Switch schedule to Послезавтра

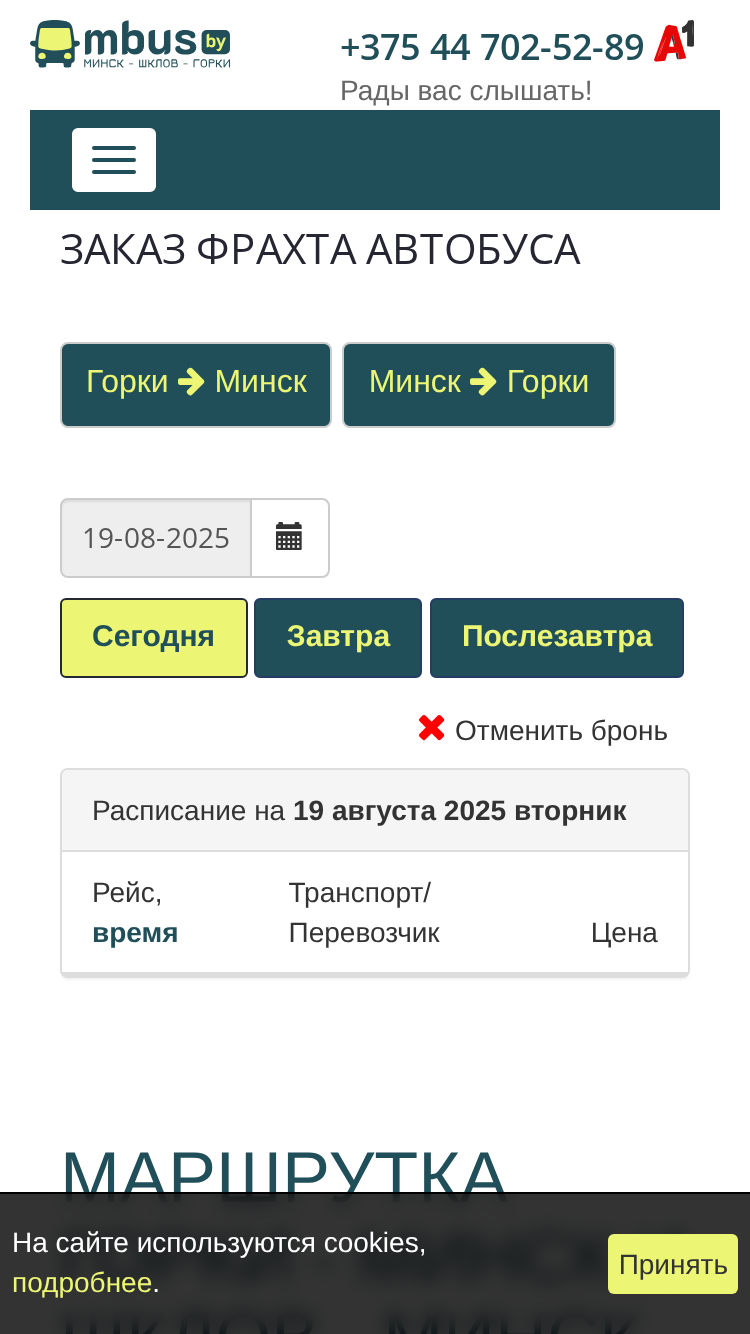coord(557,638)
